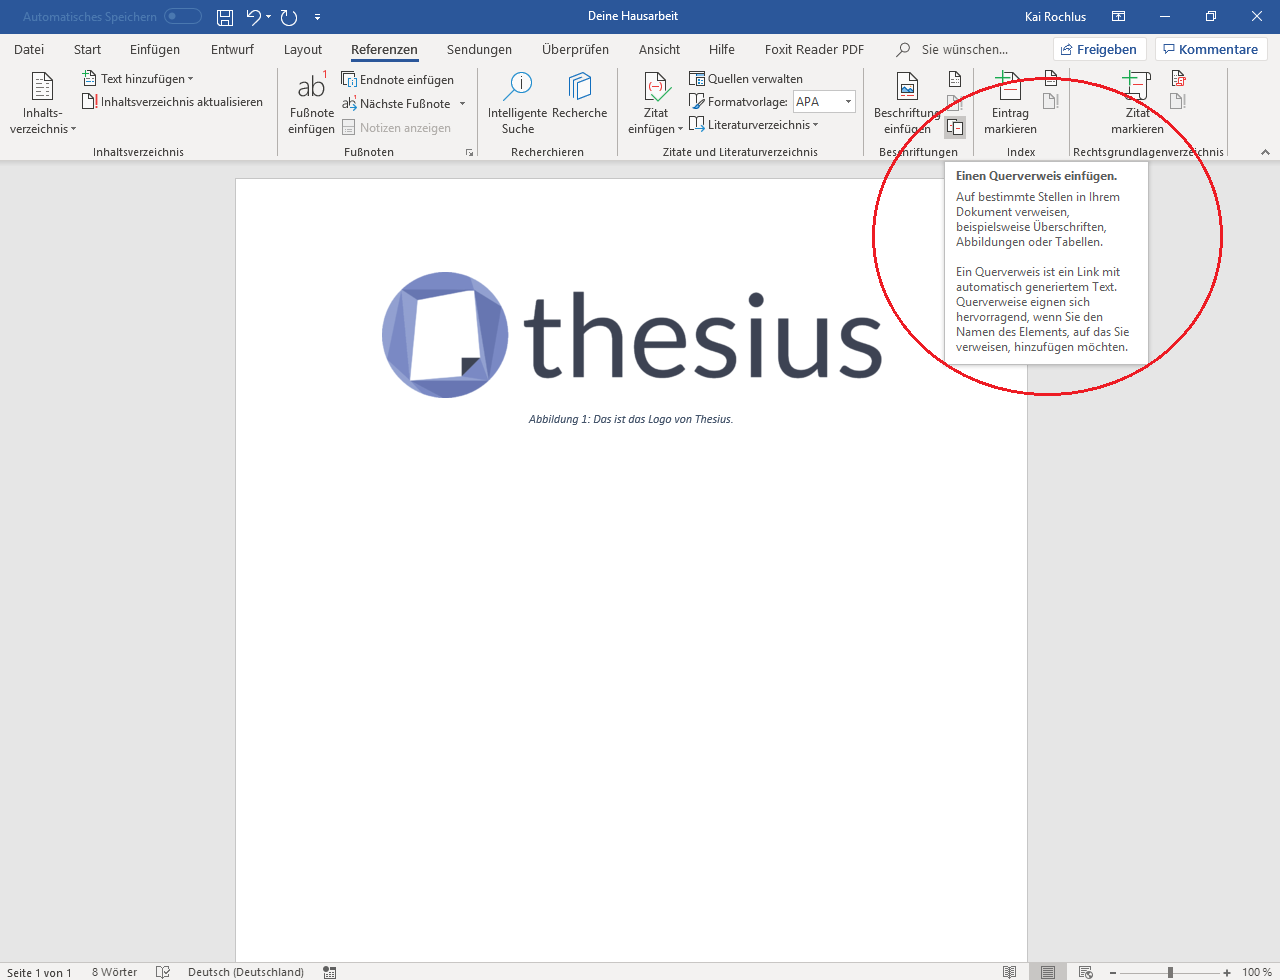Open the Einfügen ribbon tab
Viewport: 1280px width, 980px height.
tap(155, 49)
